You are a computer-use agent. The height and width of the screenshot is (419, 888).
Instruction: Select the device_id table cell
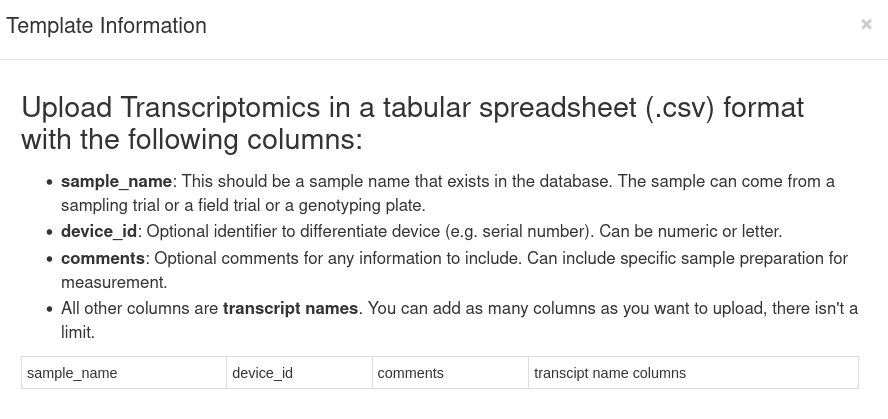click(299, 373)
